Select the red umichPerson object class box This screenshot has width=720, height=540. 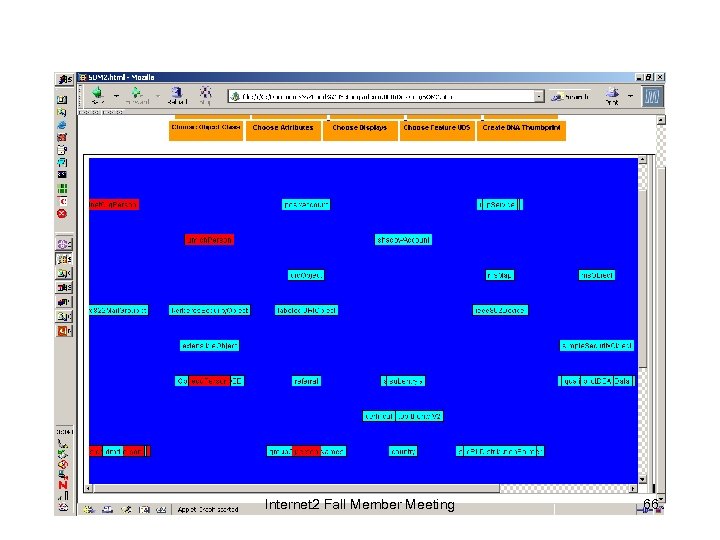click(x=209, y=240)
